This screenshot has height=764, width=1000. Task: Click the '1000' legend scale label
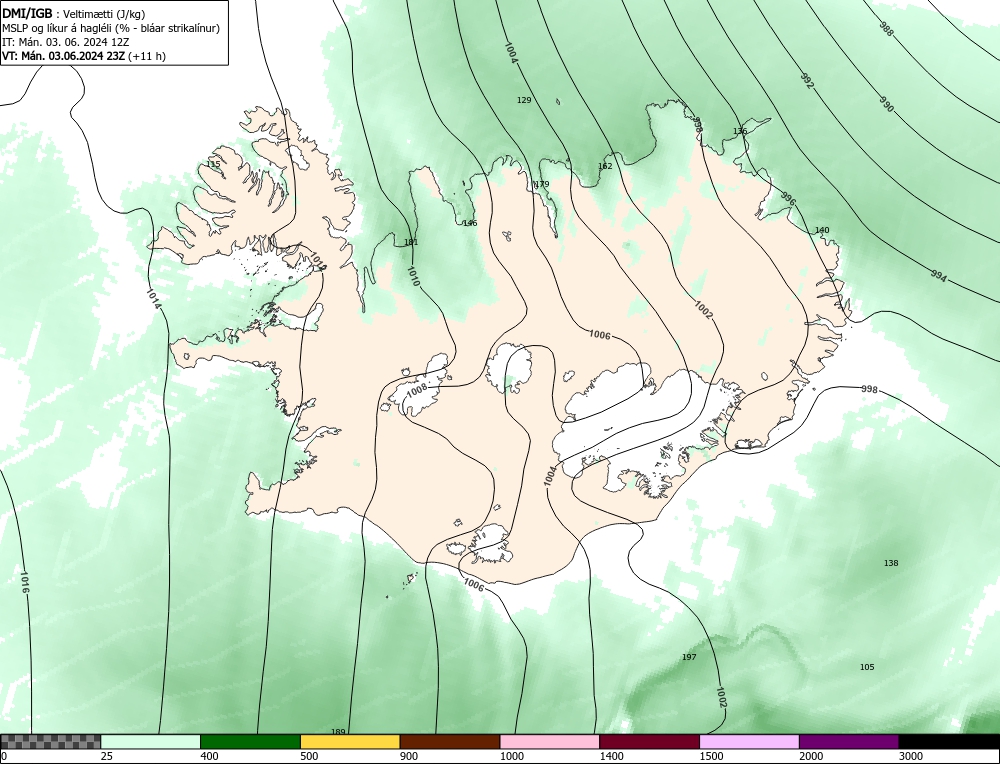click(x=512, y=756)
